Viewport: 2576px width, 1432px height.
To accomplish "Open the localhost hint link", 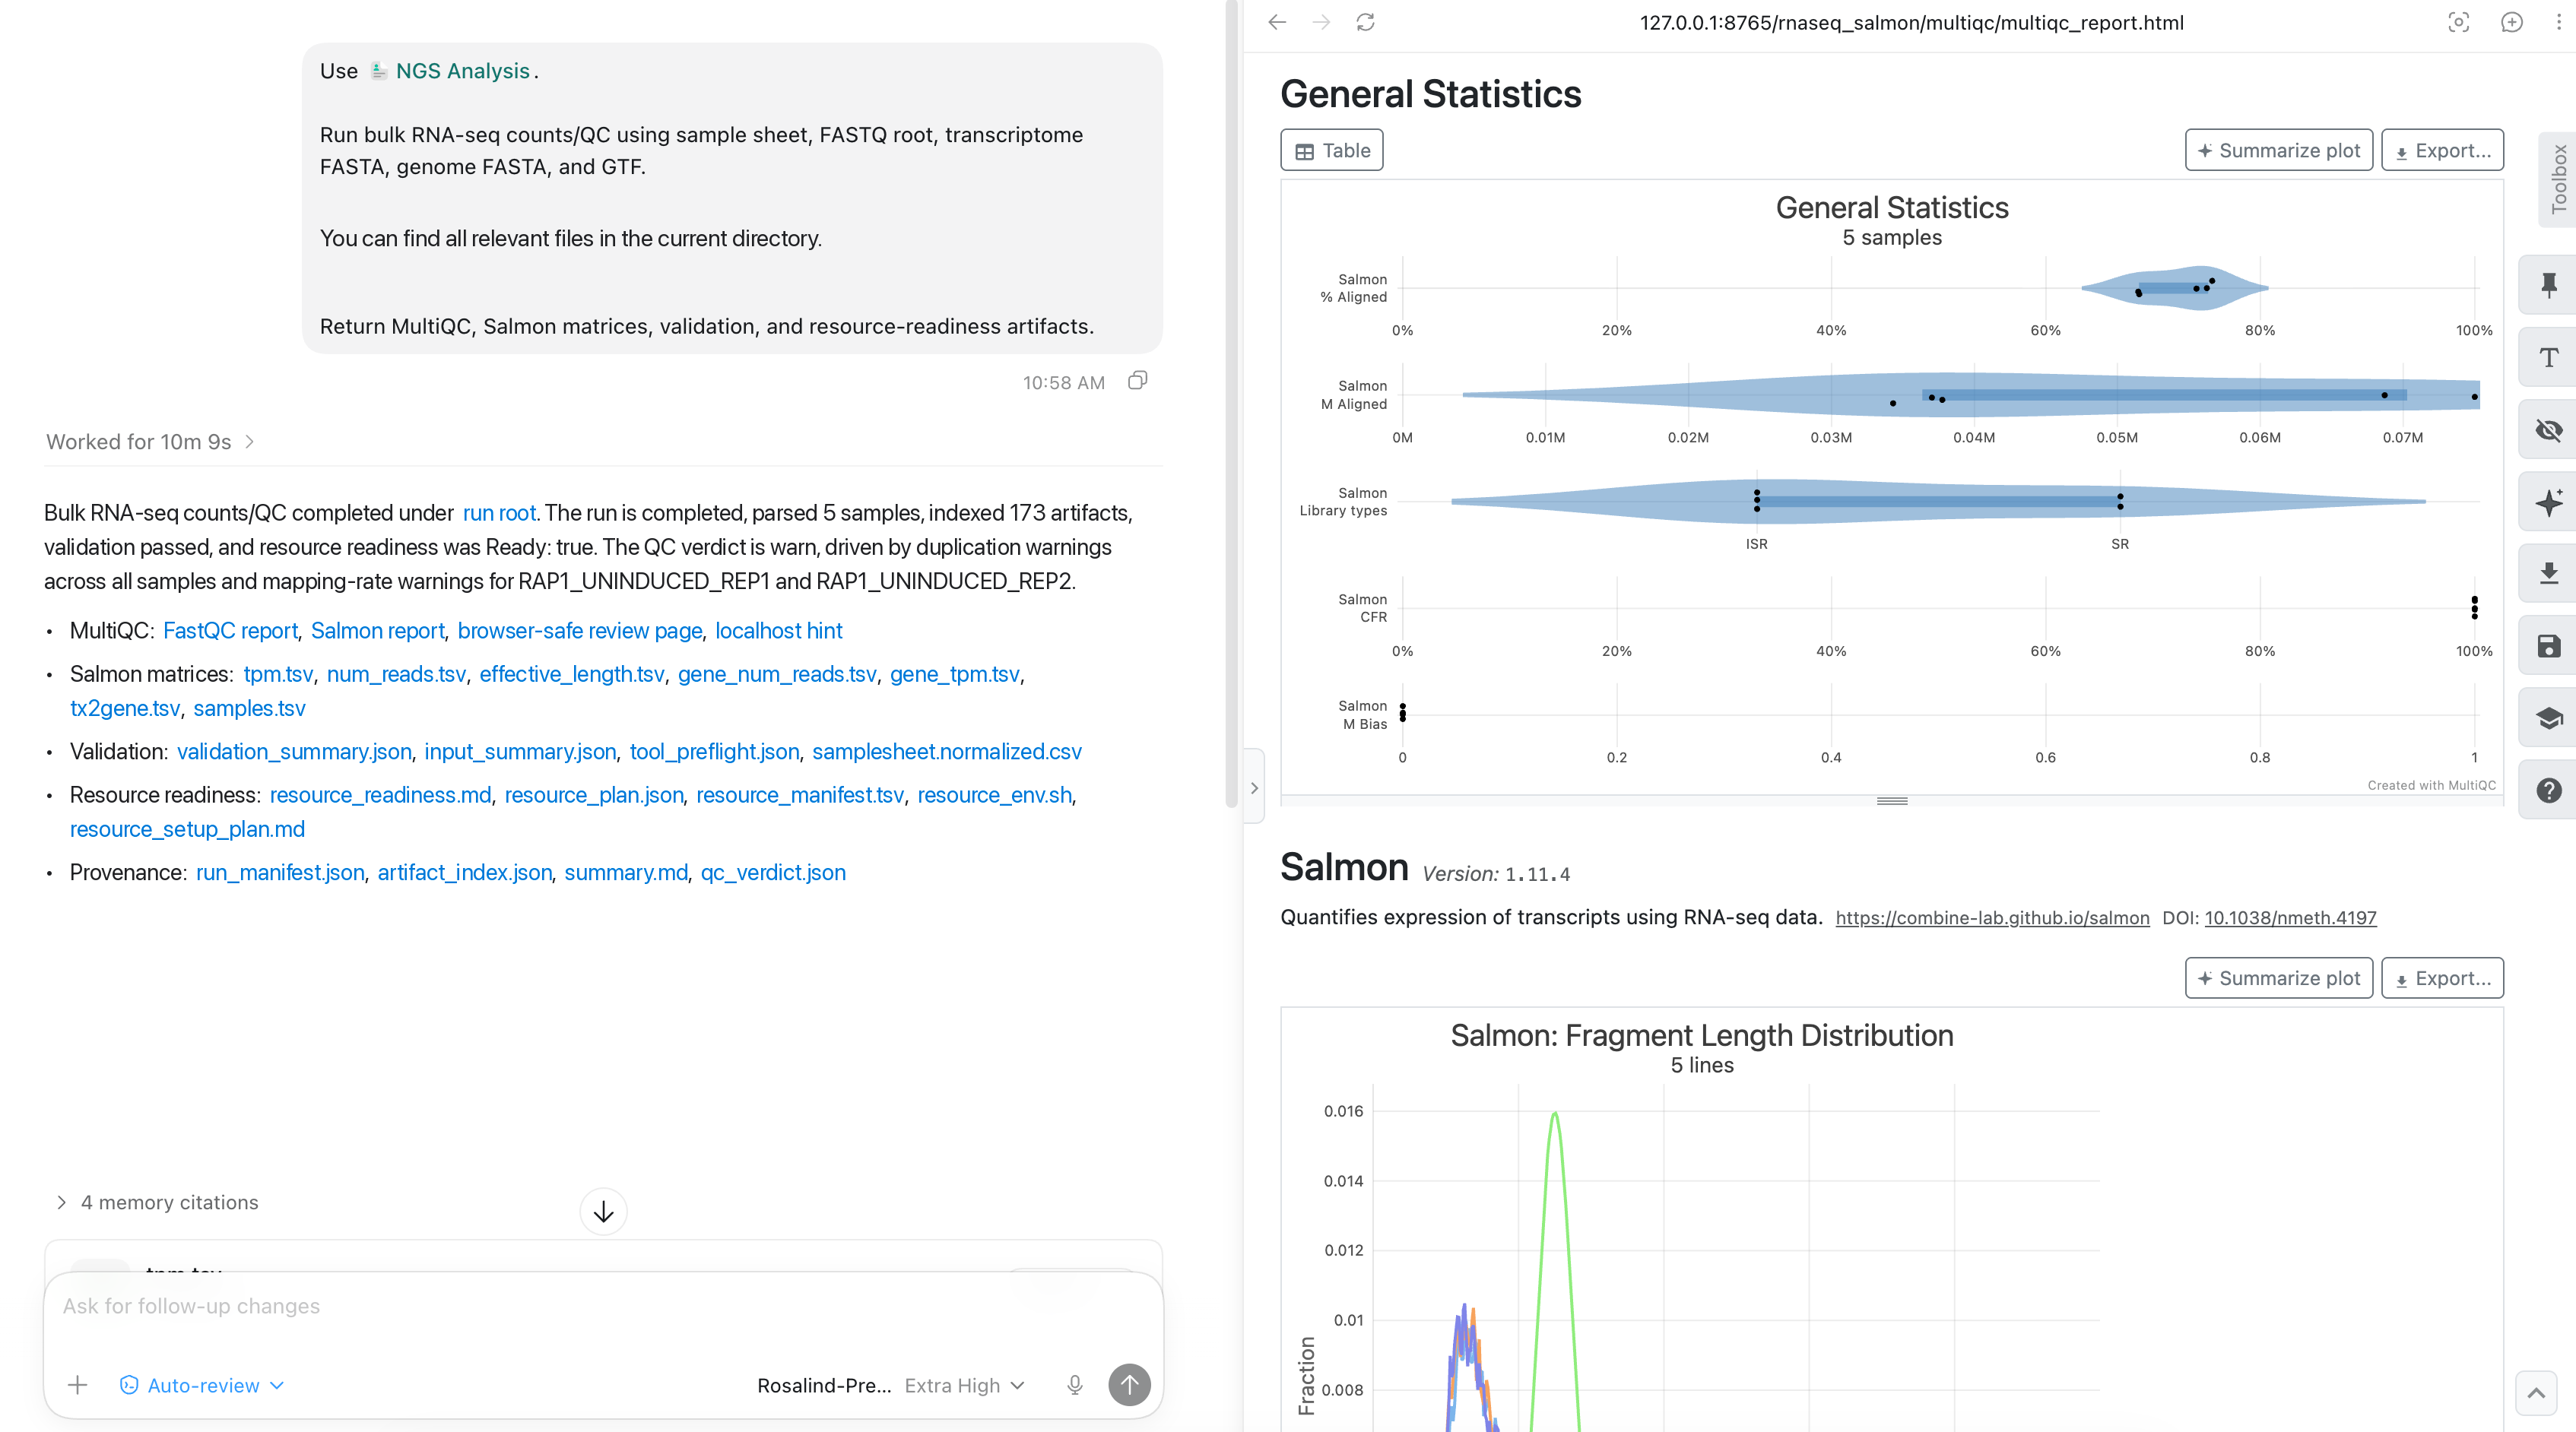I will (x=779, y=631).
